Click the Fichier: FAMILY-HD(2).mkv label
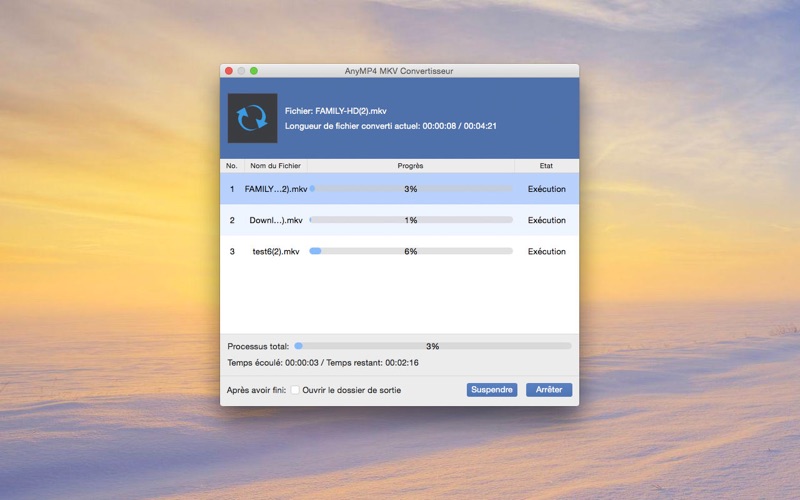 coord(336,111)
